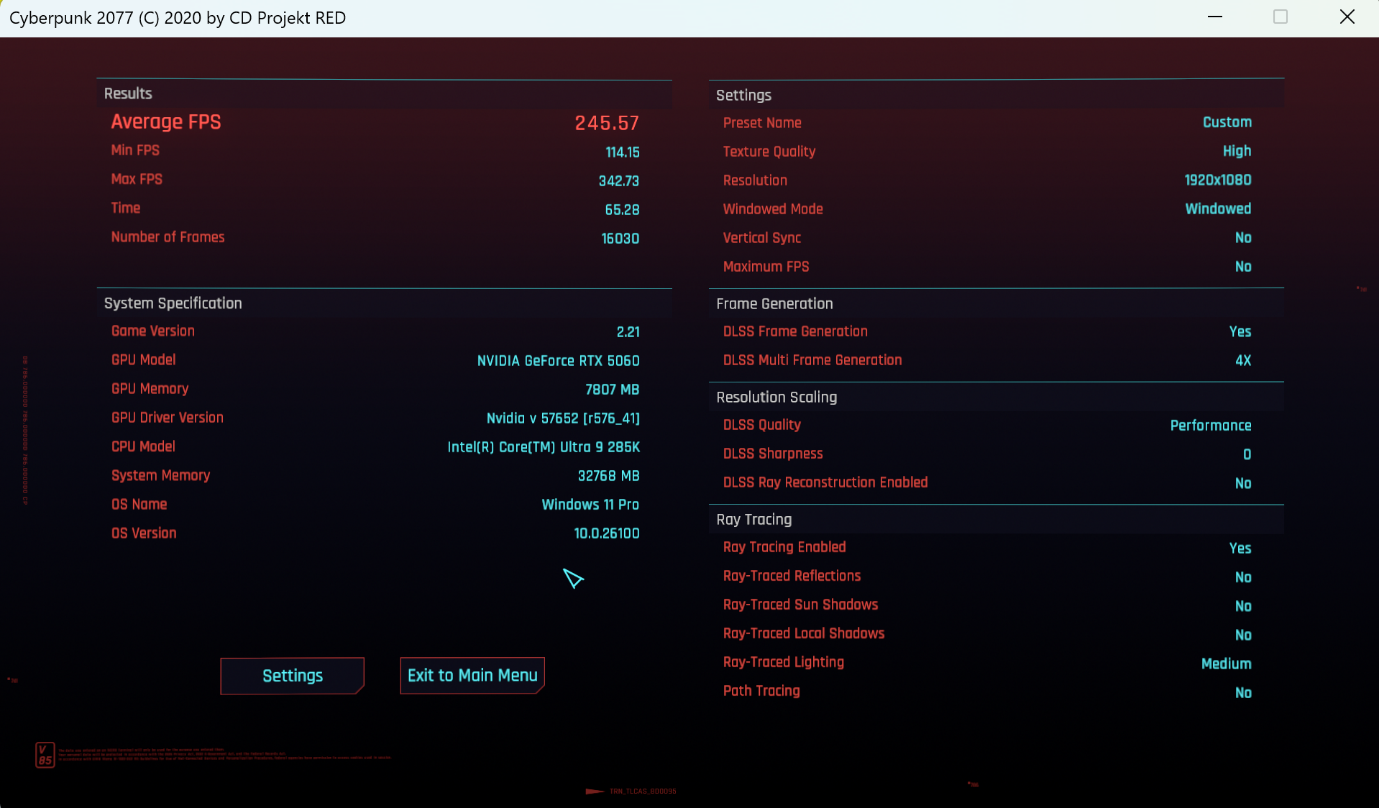This screenshot has height=808, width=1379.
Task: Click the Min FPS value 114.15
Action: tap(622, 152)
